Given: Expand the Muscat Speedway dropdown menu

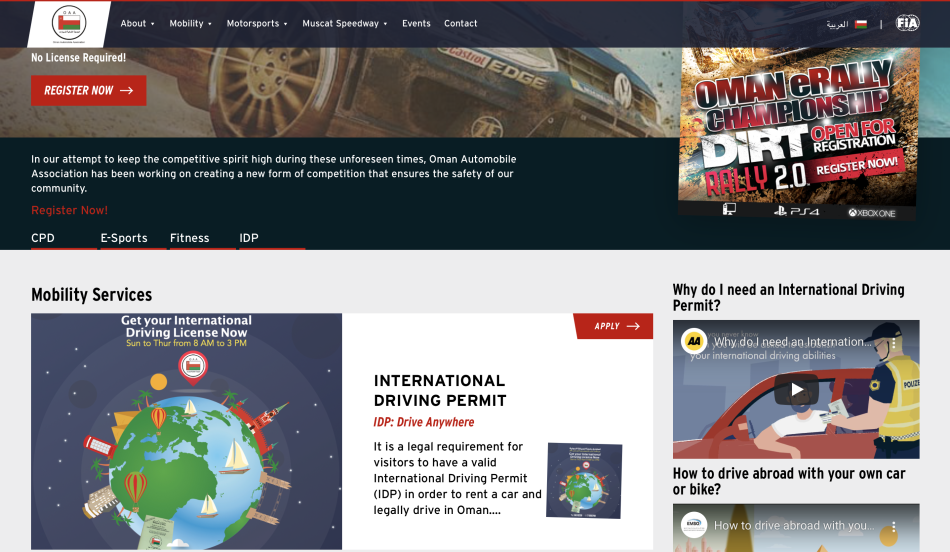Looking at the screenshot, I should click(345, 24).
